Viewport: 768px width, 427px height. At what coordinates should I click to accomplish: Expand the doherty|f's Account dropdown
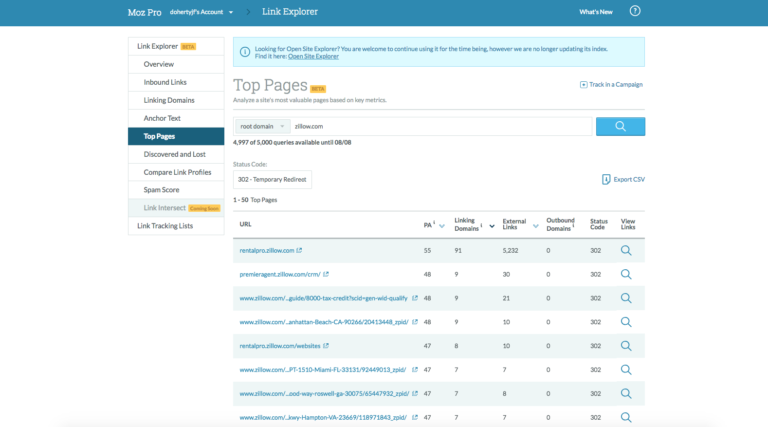pyautogui.click(x=201, y=12)
